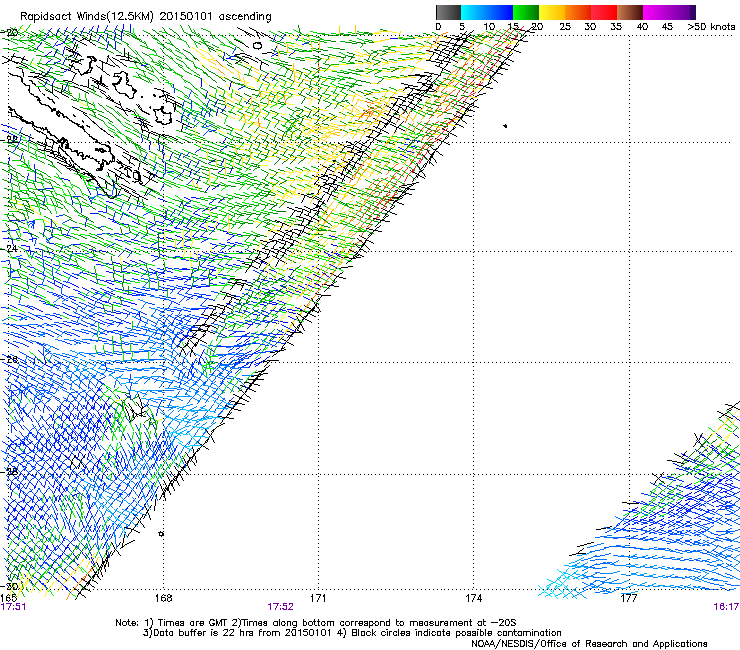Click latitude label '-26'
Image resolution: width=740 pixels, height=650 pixels.
point(10,359)
